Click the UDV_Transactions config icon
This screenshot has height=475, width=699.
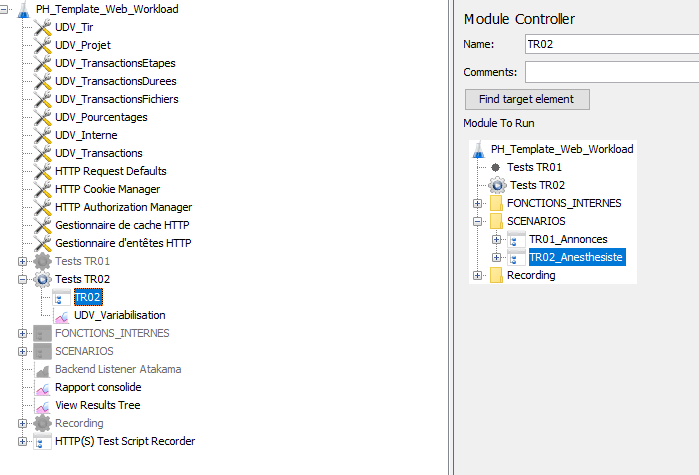point(42,153)
